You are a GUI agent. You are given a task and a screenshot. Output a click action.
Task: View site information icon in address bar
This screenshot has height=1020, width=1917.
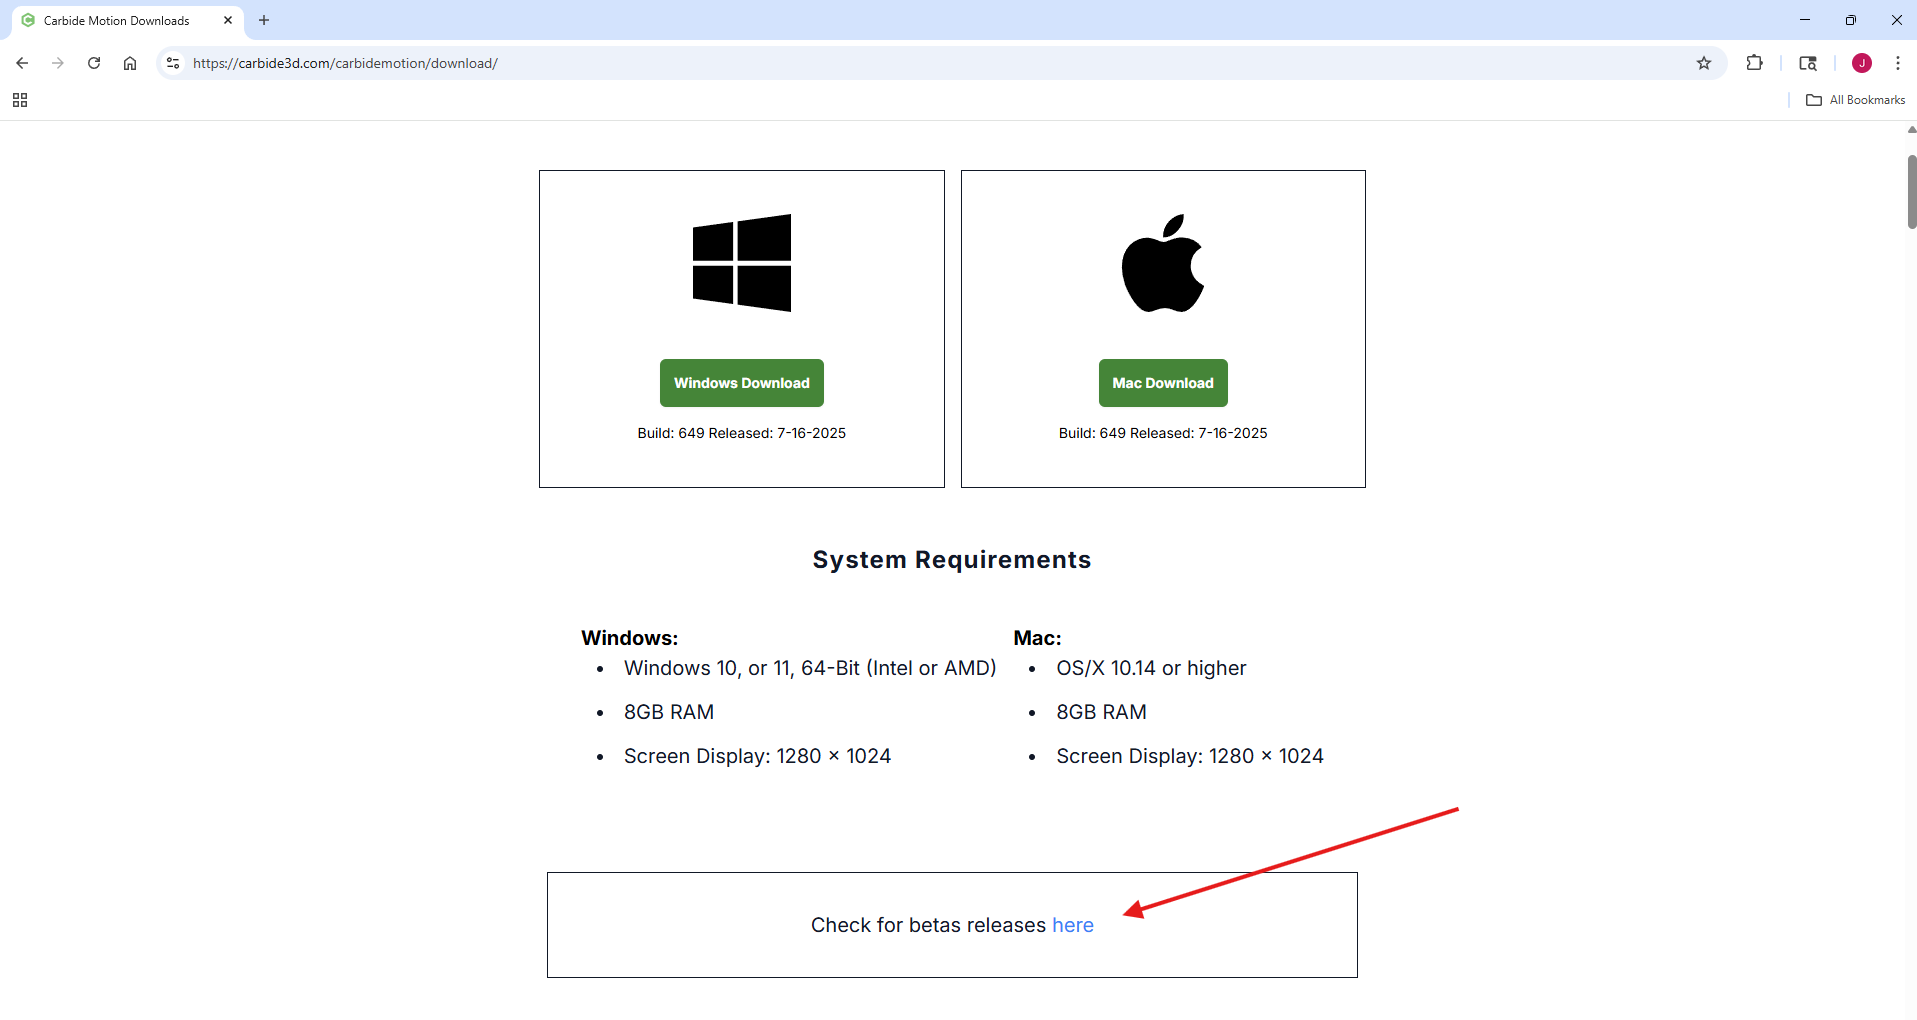(173, 63)
